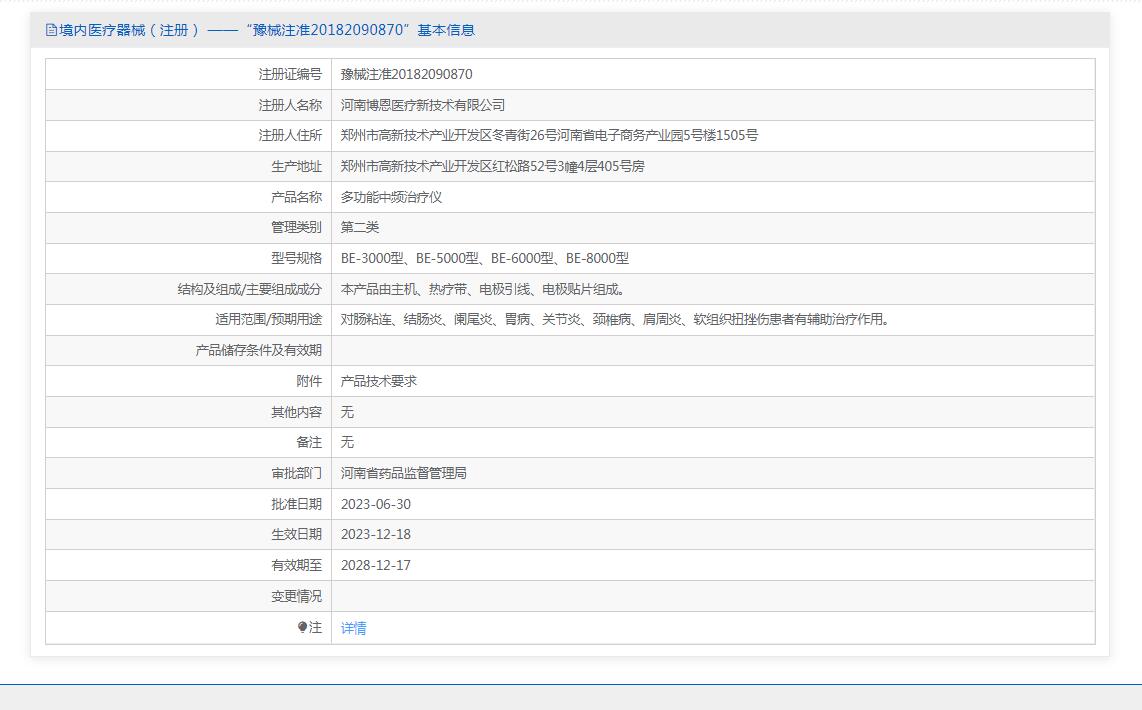Click the management category value 第二类
This screenshot has height=710, width=1142.
360,227
